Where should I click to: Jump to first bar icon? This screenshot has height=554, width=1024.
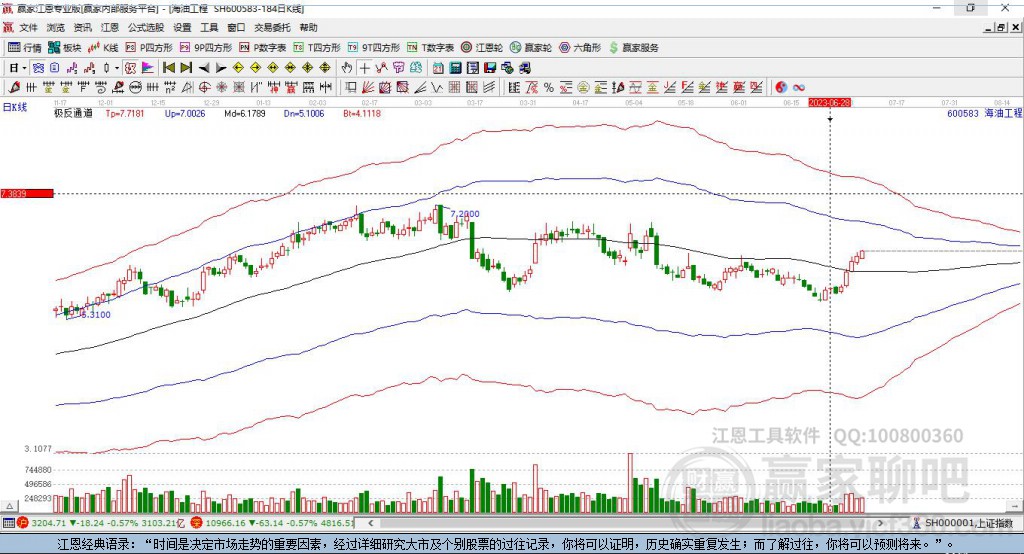[x=168, y=68]
